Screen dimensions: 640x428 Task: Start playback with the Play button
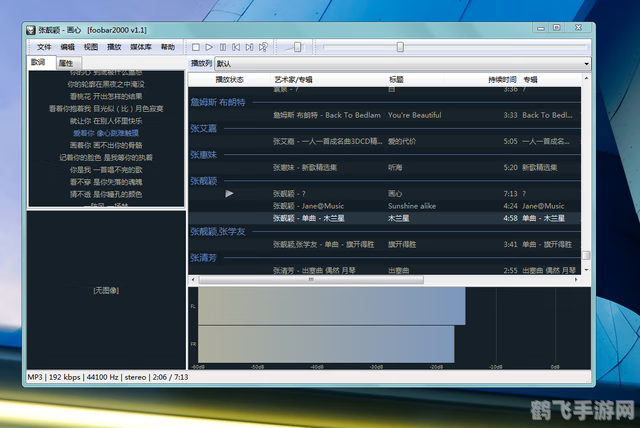(x=209, y=47)
